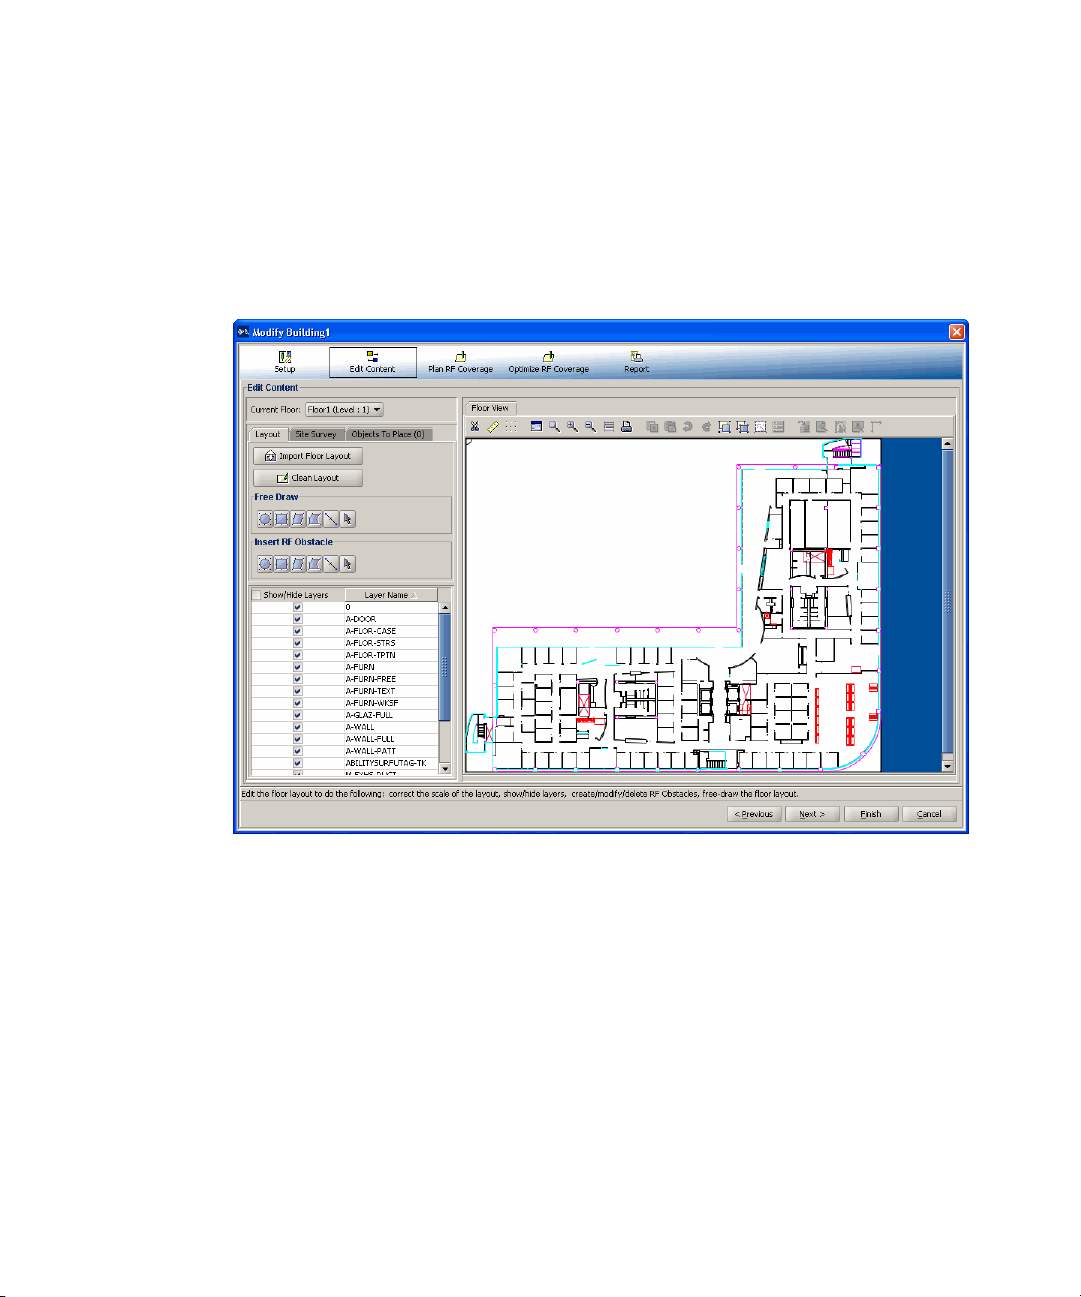Toggle the Show/Hide Layers header checkbox

256,595
